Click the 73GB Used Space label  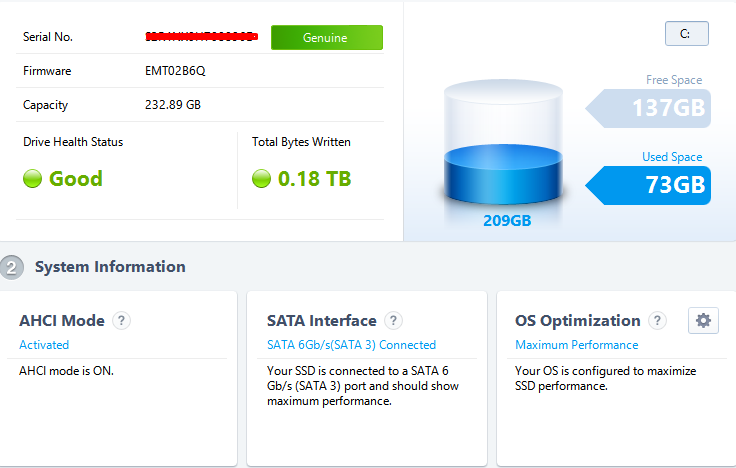(x=675, y=185)
